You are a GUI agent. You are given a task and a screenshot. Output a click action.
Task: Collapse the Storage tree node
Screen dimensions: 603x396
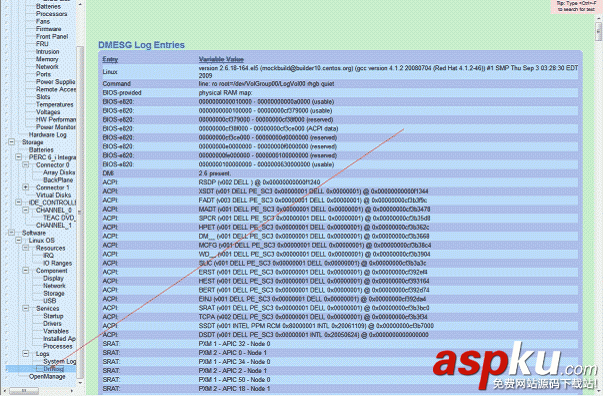(x=12, y=142)
